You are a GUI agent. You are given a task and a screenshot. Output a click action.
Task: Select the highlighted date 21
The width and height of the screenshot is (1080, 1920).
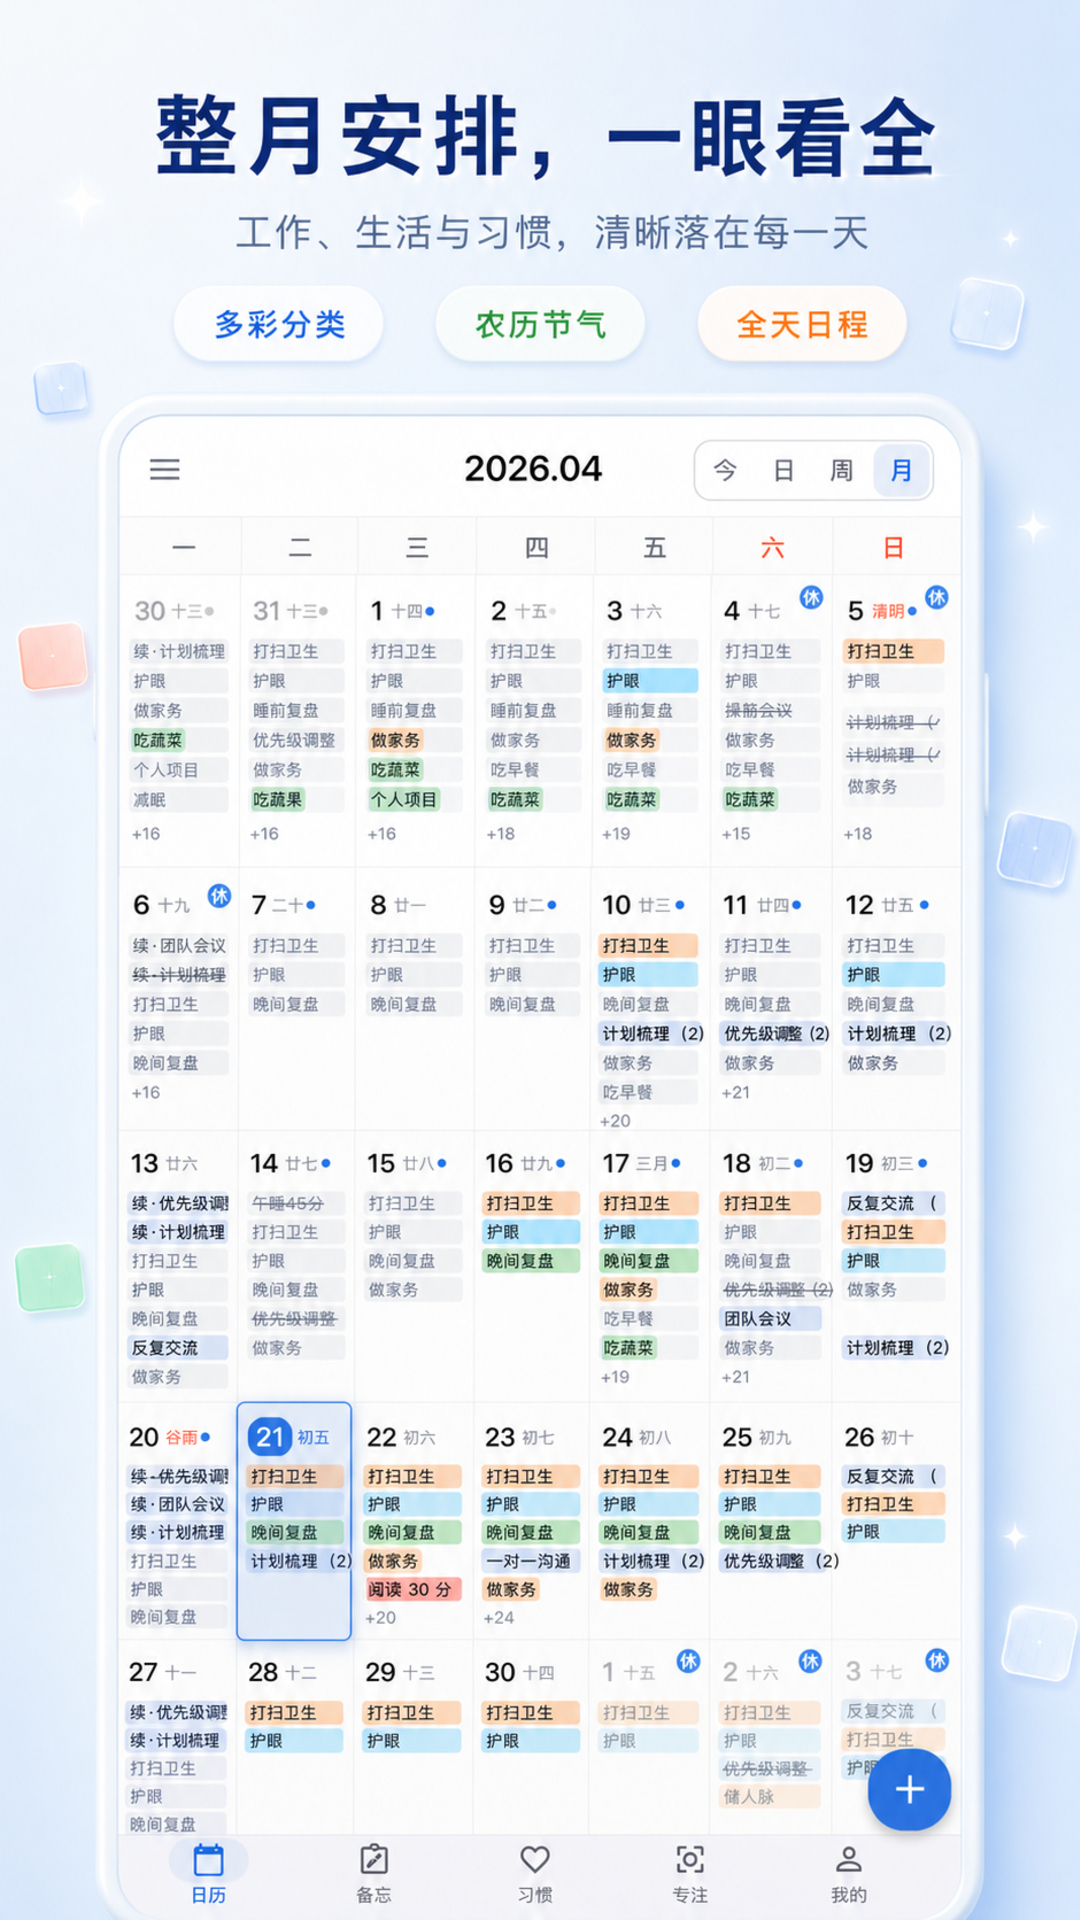[269, 1437]
